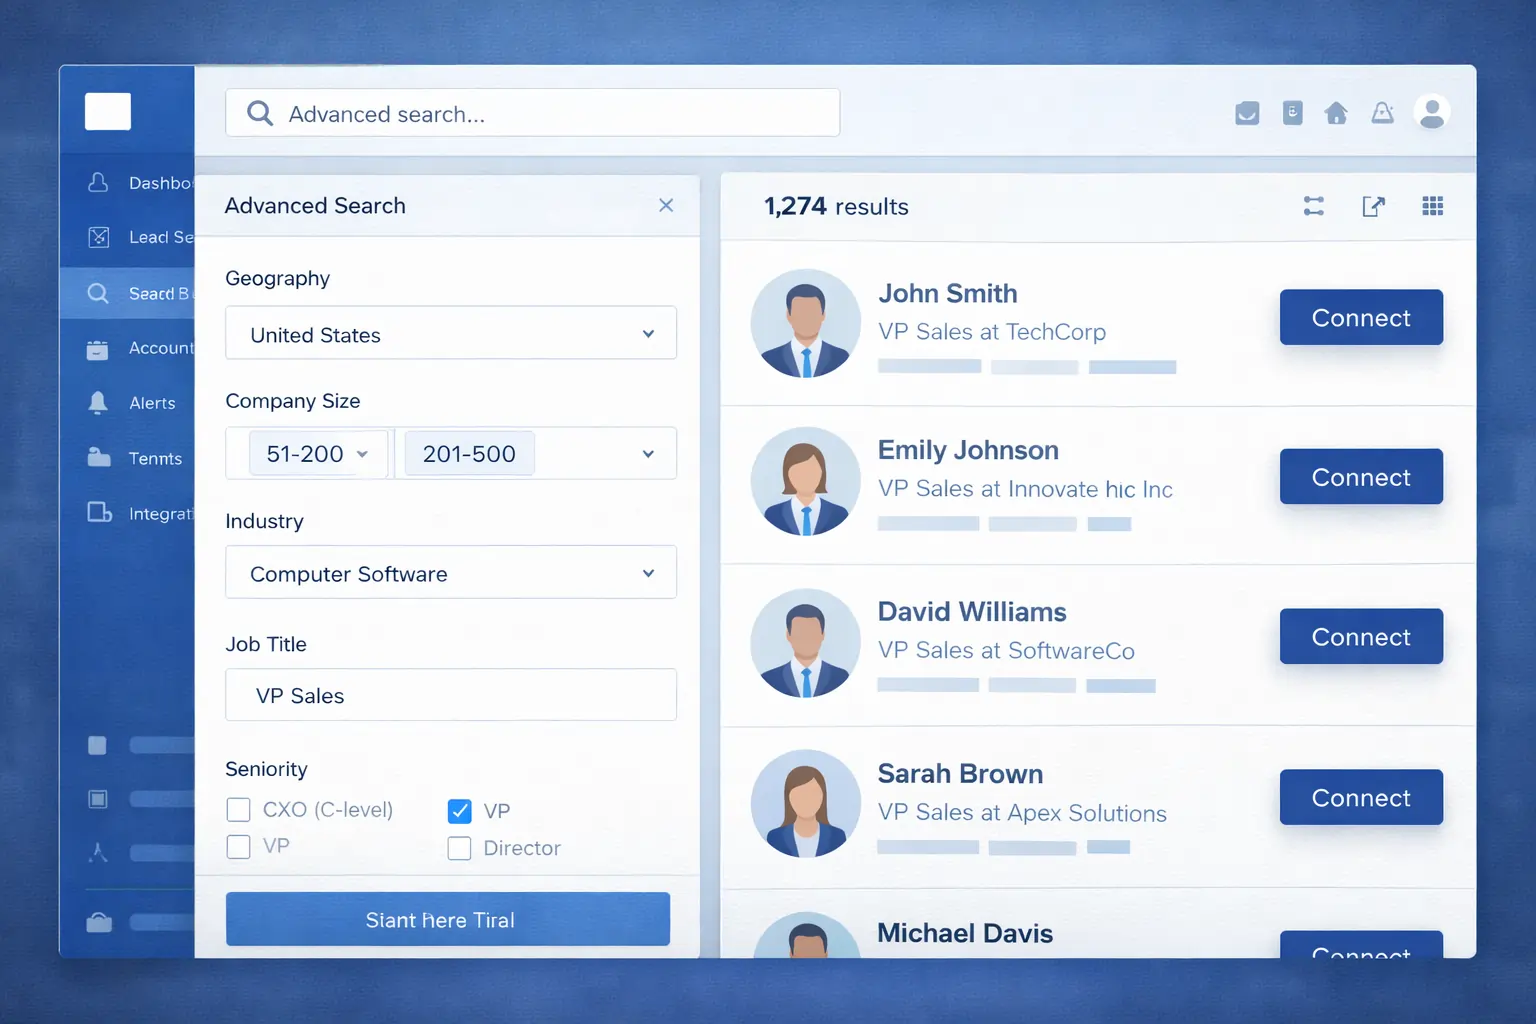Expand the Industry Computer Software dropdown
This screenshot has width=1536, height=1024.
coord(450,572)
